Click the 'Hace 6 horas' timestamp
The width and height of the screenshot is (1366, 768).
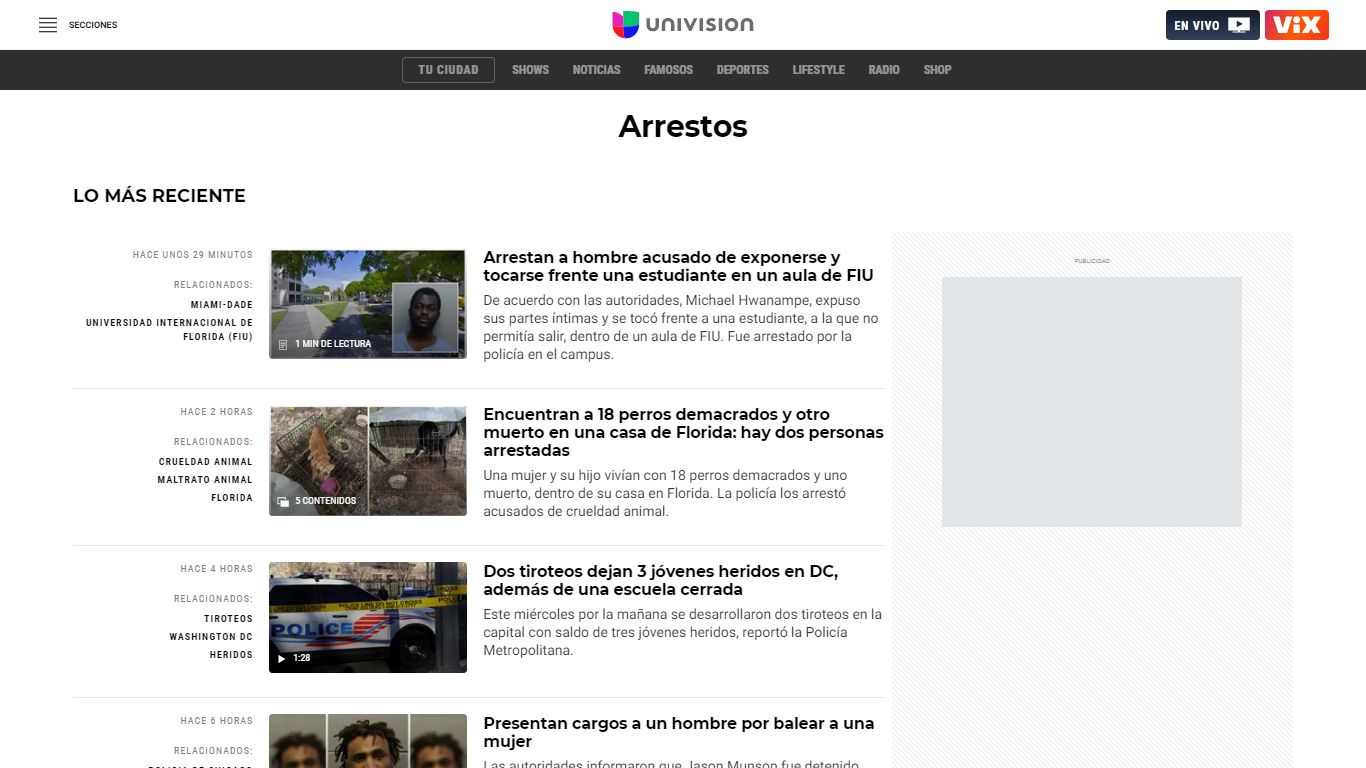217,721
